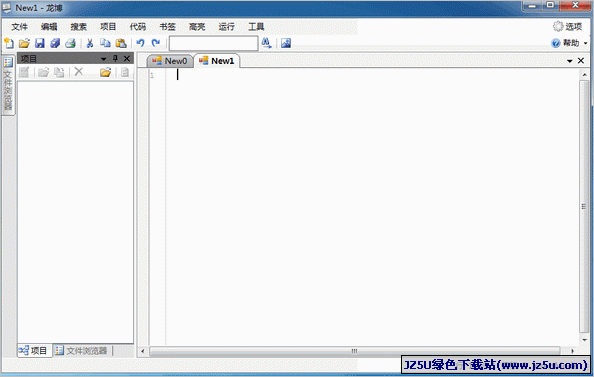
Task: Toggle the pin on the 项目 panel
Action: click(x=116, y=58)
